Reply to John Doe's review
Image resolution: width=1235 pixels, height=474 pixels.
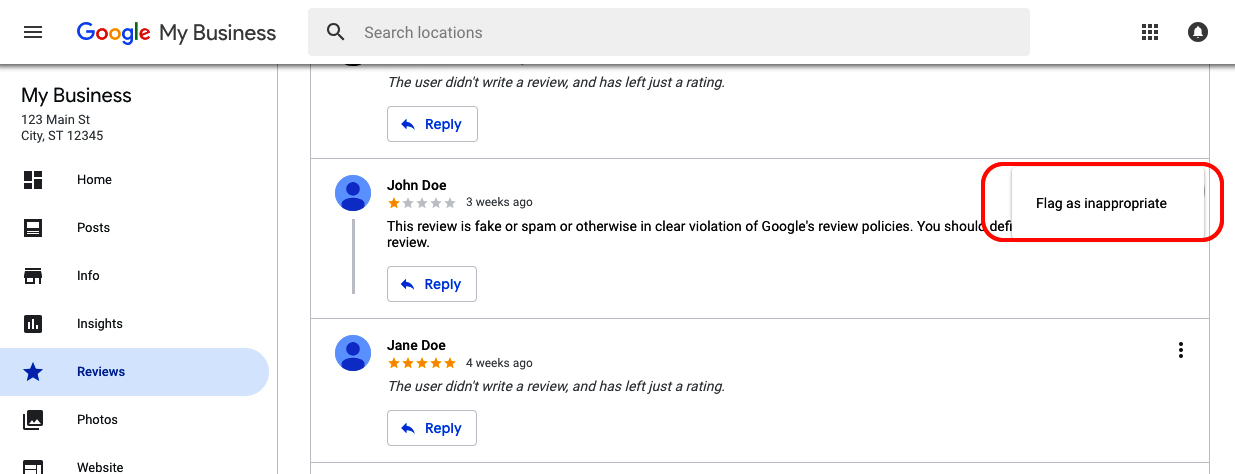coord(432,284)
